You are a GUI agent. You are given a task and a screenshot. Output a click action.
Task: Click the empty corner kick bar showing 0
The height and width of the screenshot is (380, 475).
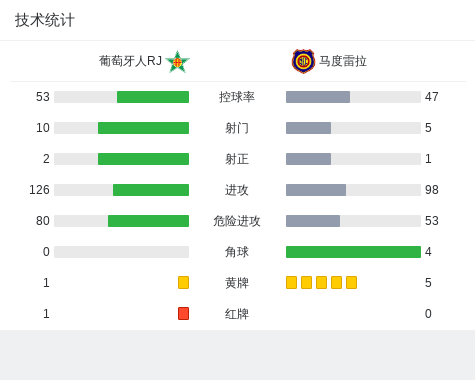pyautogui.click(x=121, y=252)
